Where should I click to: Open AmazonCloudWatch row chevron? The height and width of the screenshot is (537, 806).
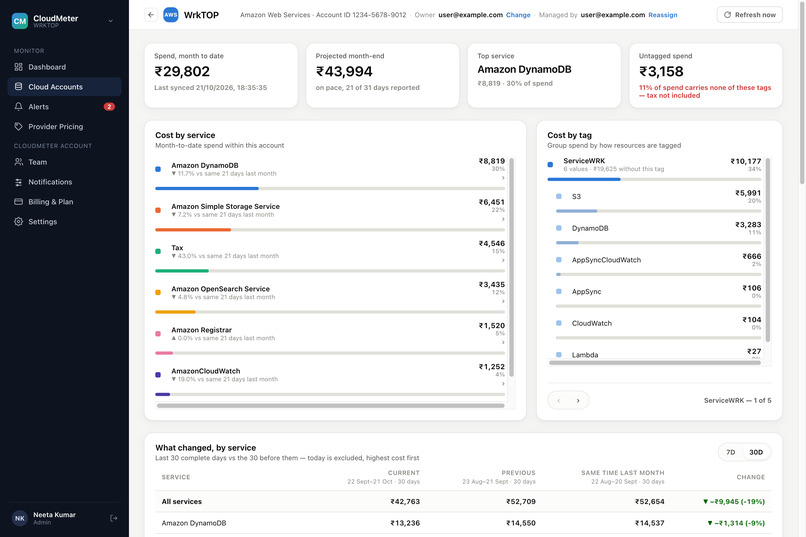pos(503,383)
